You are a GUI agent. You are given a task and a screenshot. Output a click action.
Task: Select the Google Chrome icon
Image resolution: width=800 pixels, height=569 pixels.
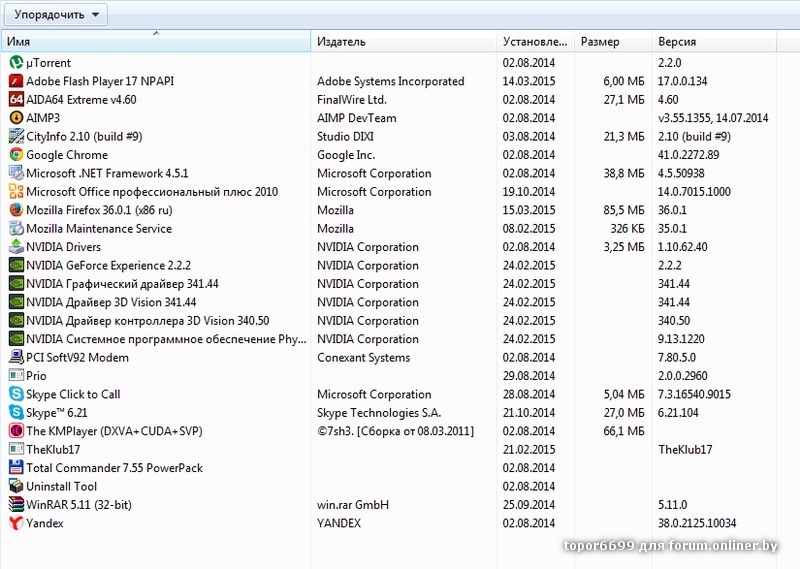pyautogui.click(x=16, y=155)
